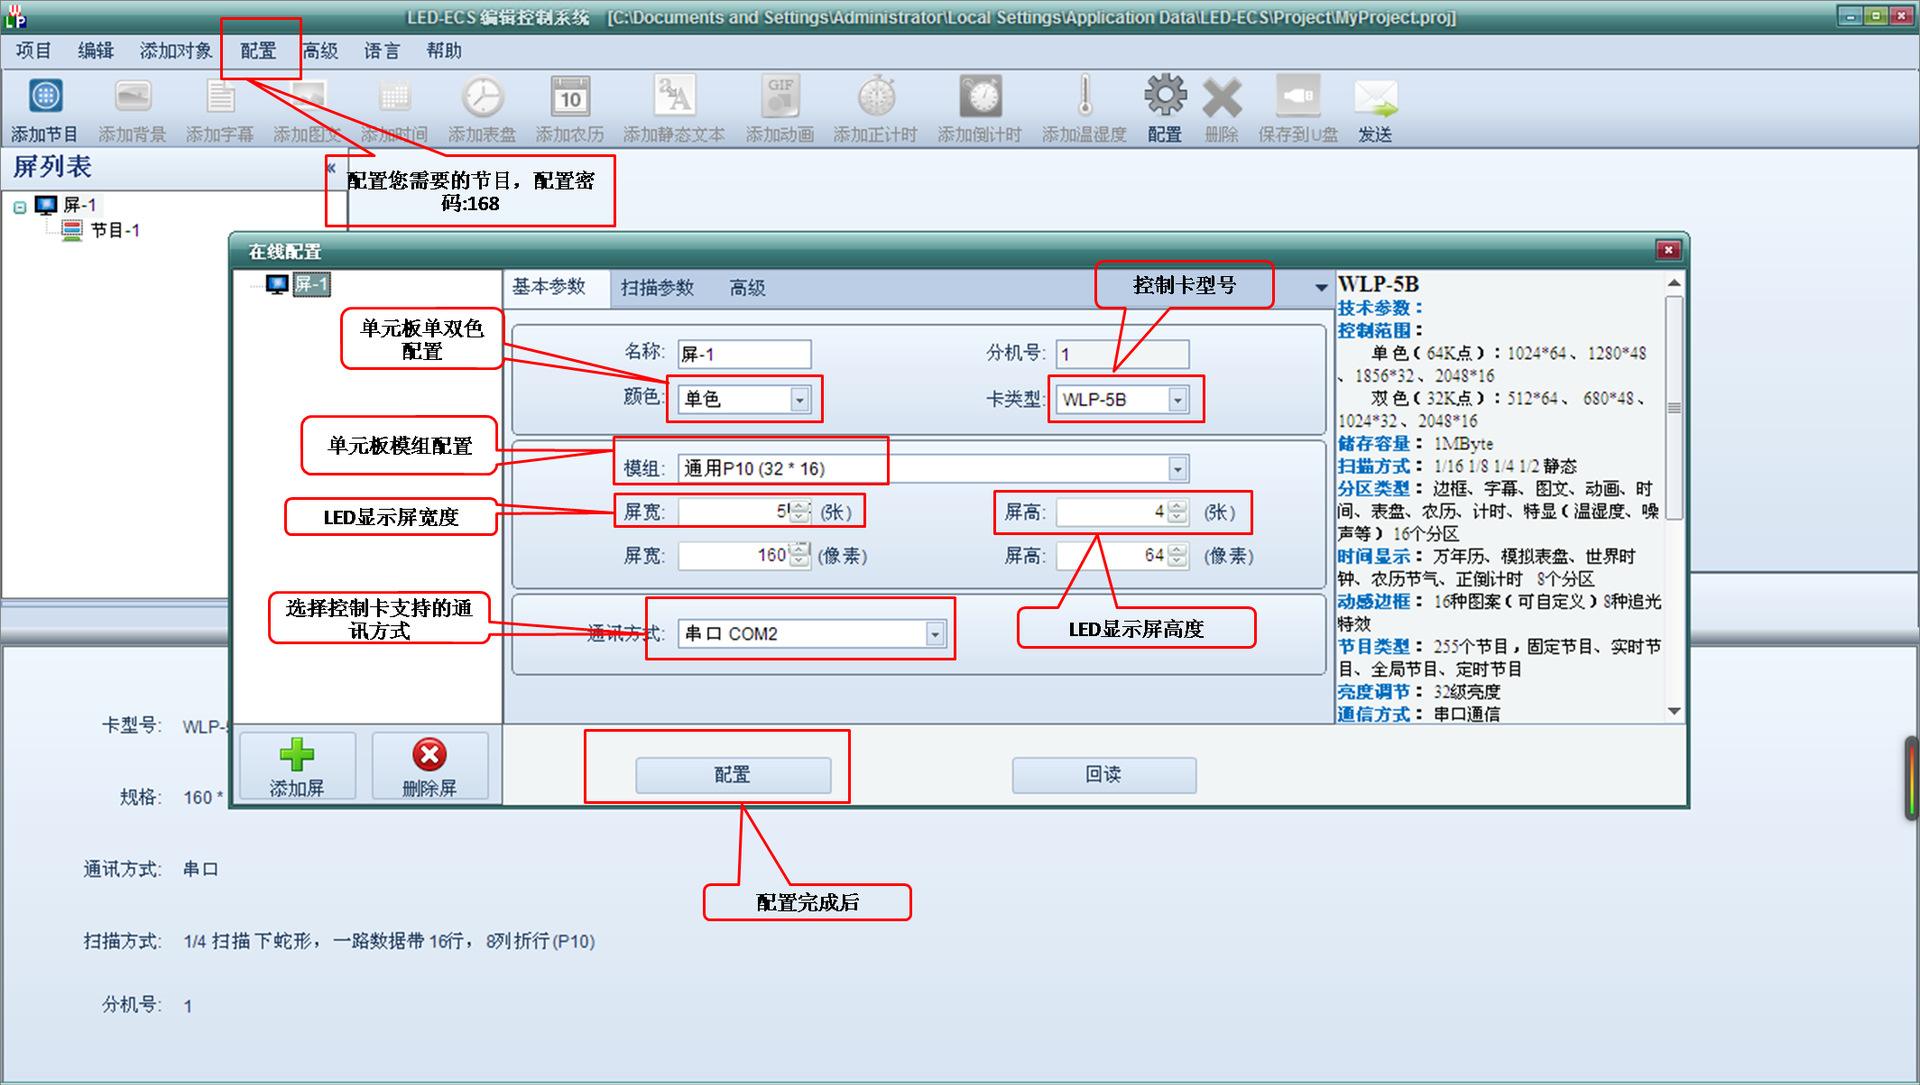Image resolution: width=1920 pixels, height=1085 pixels.
Task: Click the 添加字幕 toolbar icon
Action: coord(220,97)
